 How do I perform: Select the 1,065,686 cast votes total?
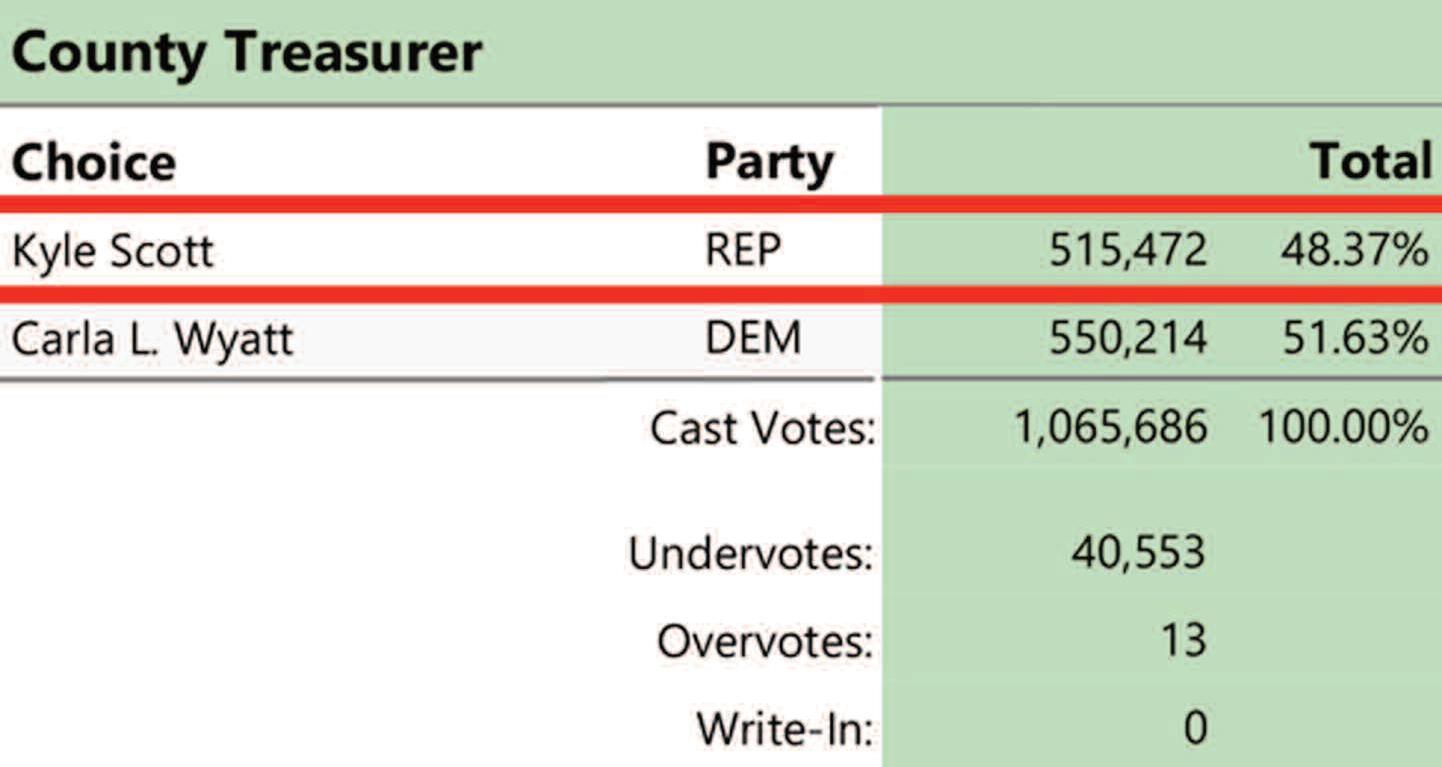tap(1111, 429)
